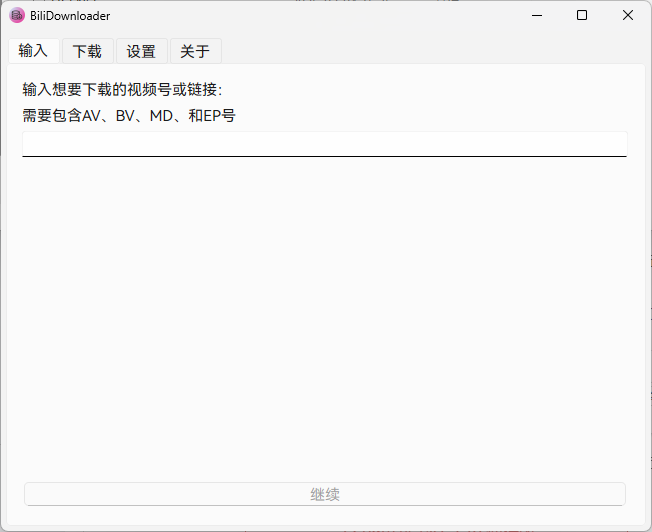Viewport: 652px width, 532px height.
Task: Click the black underline beneath the input field
Action: pos(324,156)
